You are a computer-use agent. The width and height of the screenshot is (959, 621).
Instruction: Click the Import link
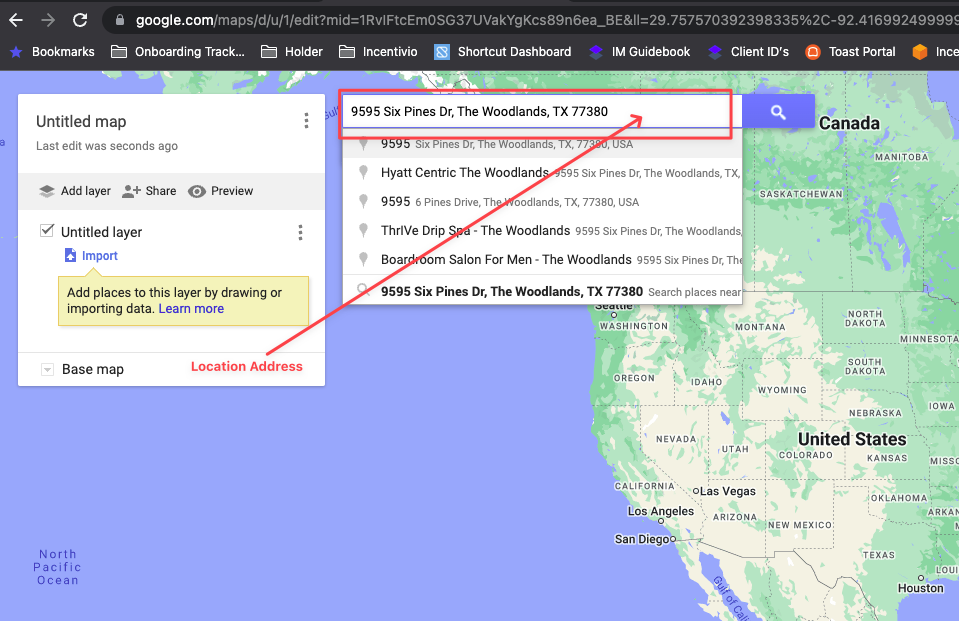point(100,256)
